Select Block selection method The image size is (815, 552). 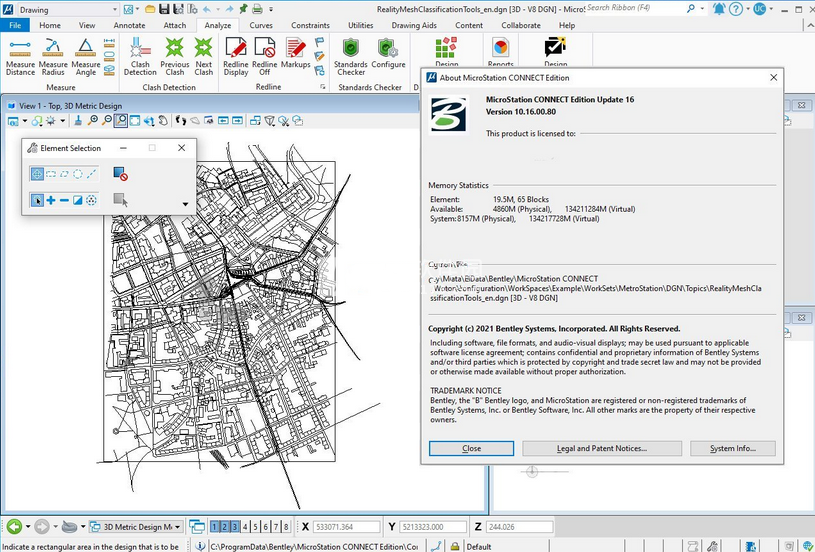(51, 174)
